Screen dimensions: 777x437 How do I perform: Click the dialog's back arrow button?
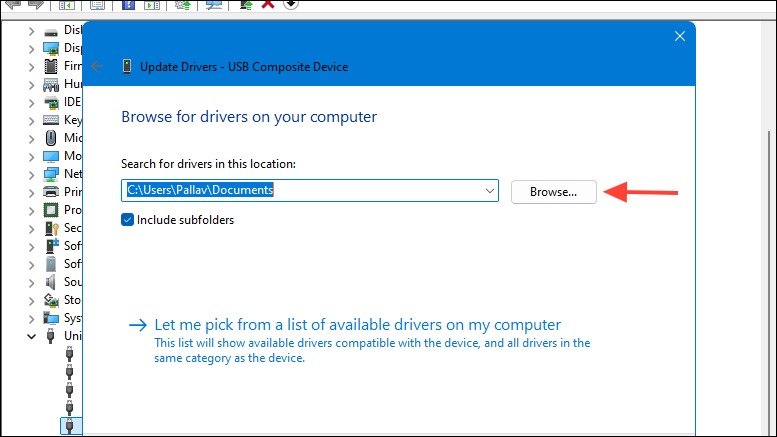click(x=97, y=66)
